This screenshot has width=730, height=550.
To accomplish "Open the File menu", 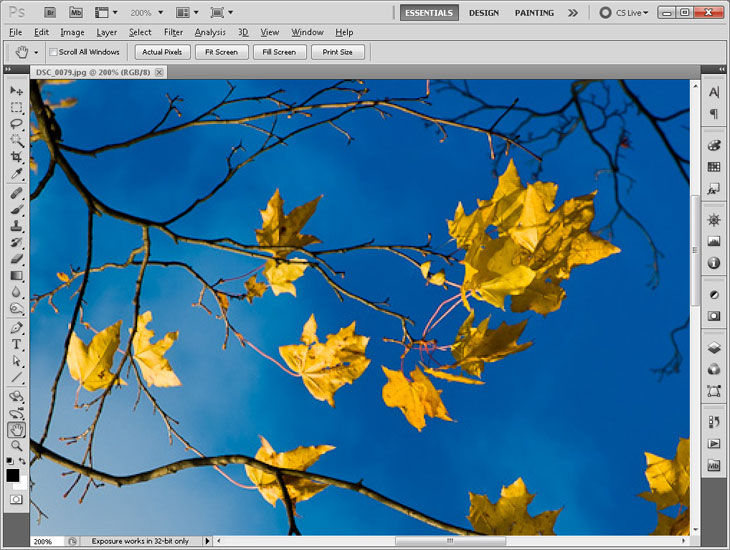I will (x=15, y=32).
